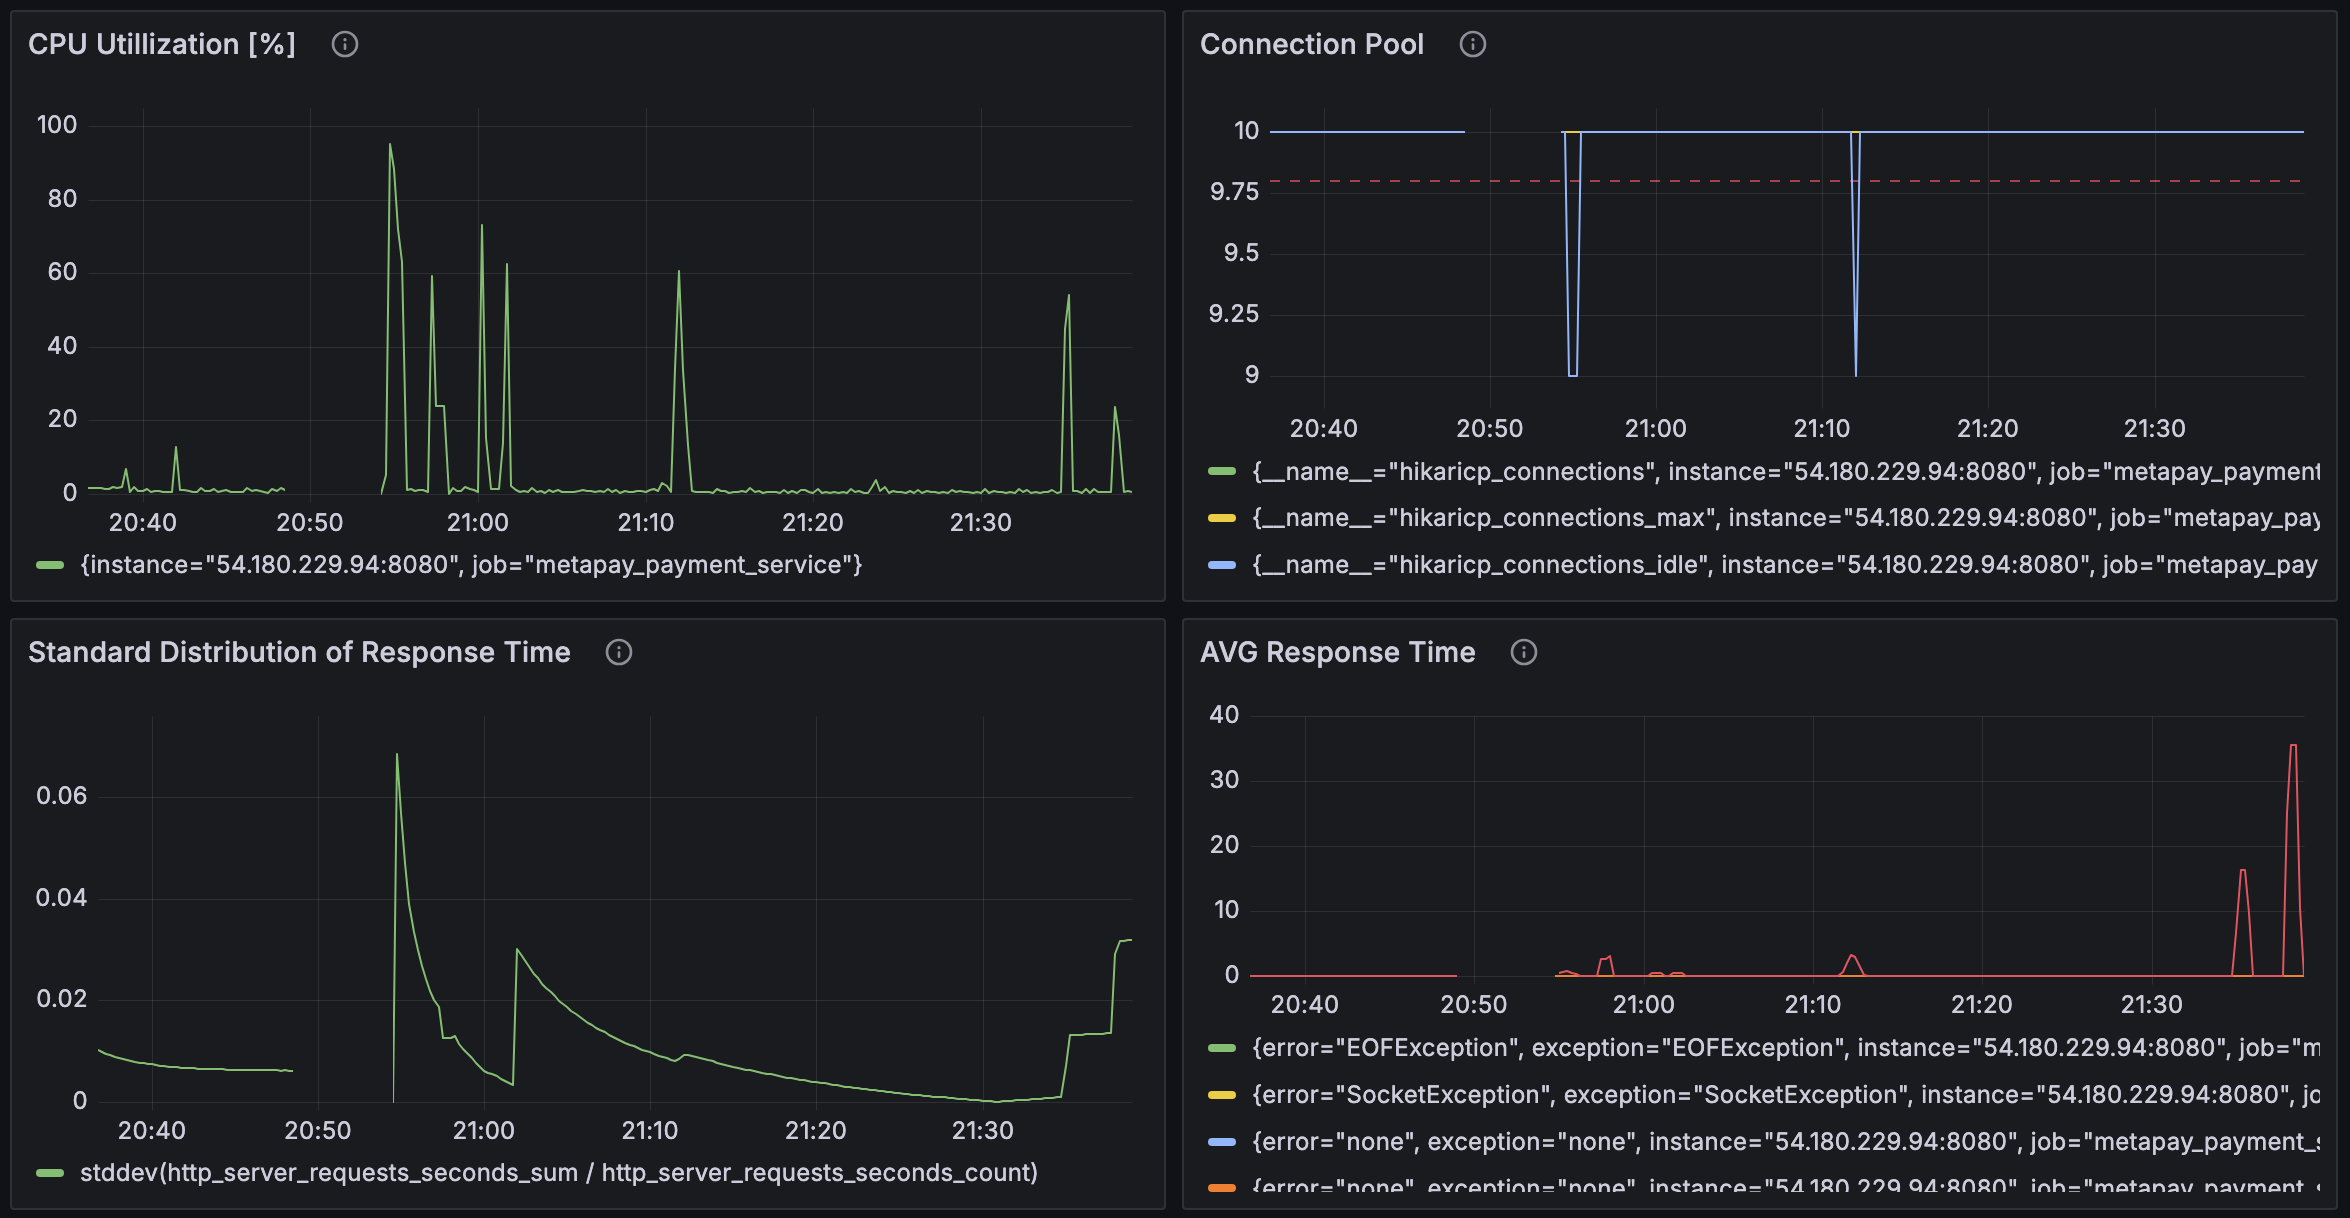2350x1218 pixels.
Task: Click green swatch of CPU metapay_payment_service legend
Action: [50, 565]
